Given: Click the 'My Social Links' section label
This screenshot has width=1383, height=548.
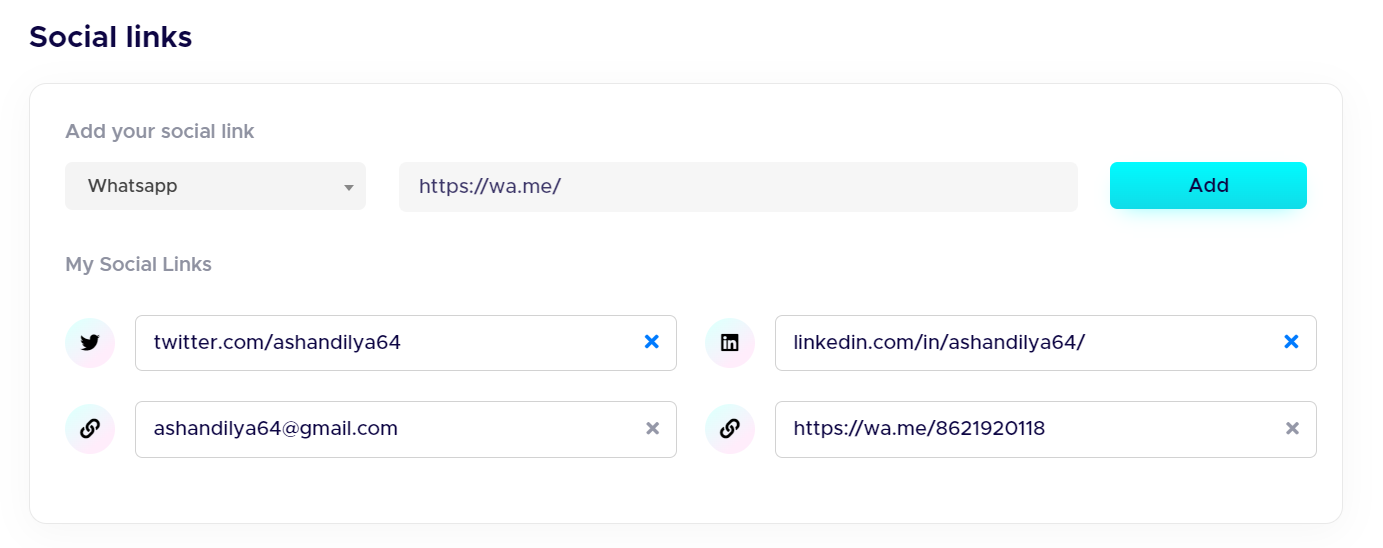Looking at the screenshot, I should [x=138, y=264].
